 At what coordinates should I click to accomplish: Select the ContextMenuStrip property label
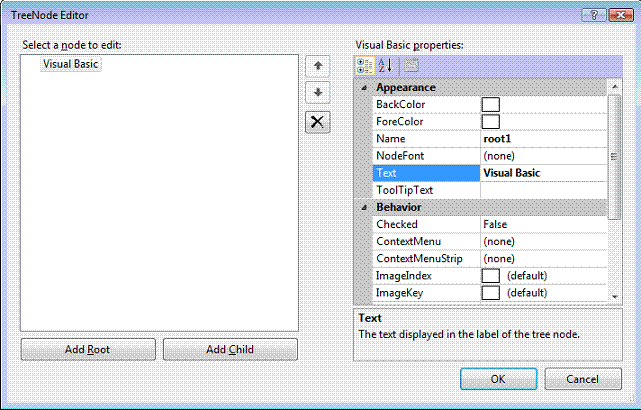click(x=426, y=259)
